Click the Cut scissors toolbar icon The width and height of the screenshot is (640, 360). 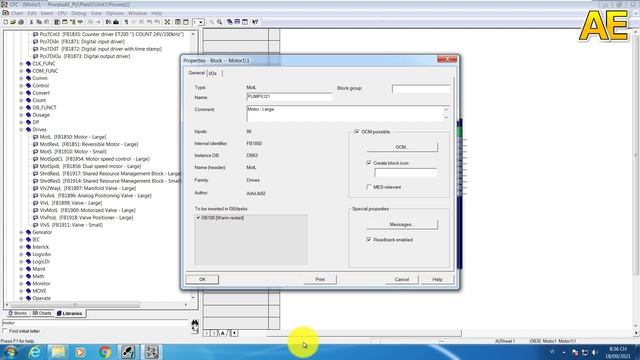[31, 22]
